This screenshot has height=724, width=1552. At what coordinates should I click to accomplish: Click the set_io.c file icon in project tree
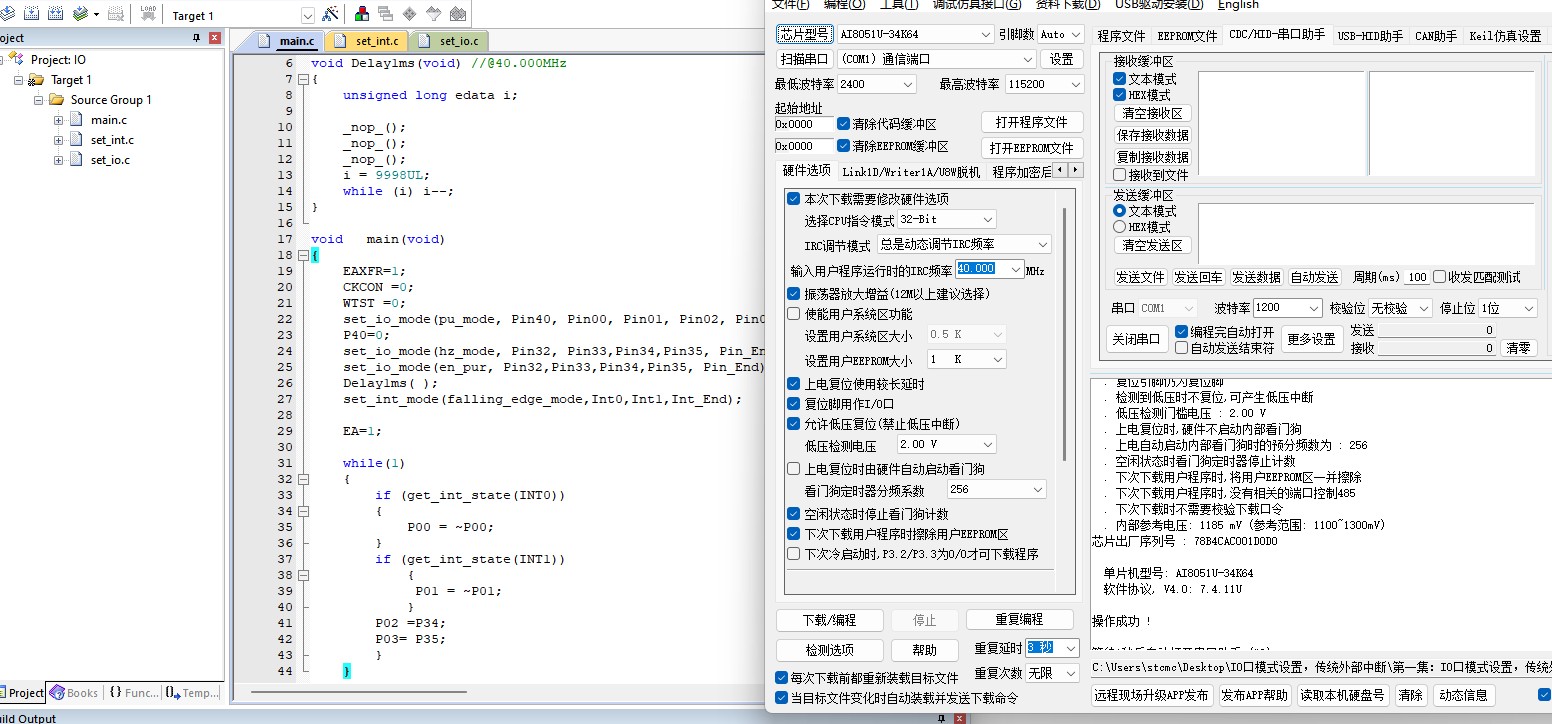click(x=75, y=160)
